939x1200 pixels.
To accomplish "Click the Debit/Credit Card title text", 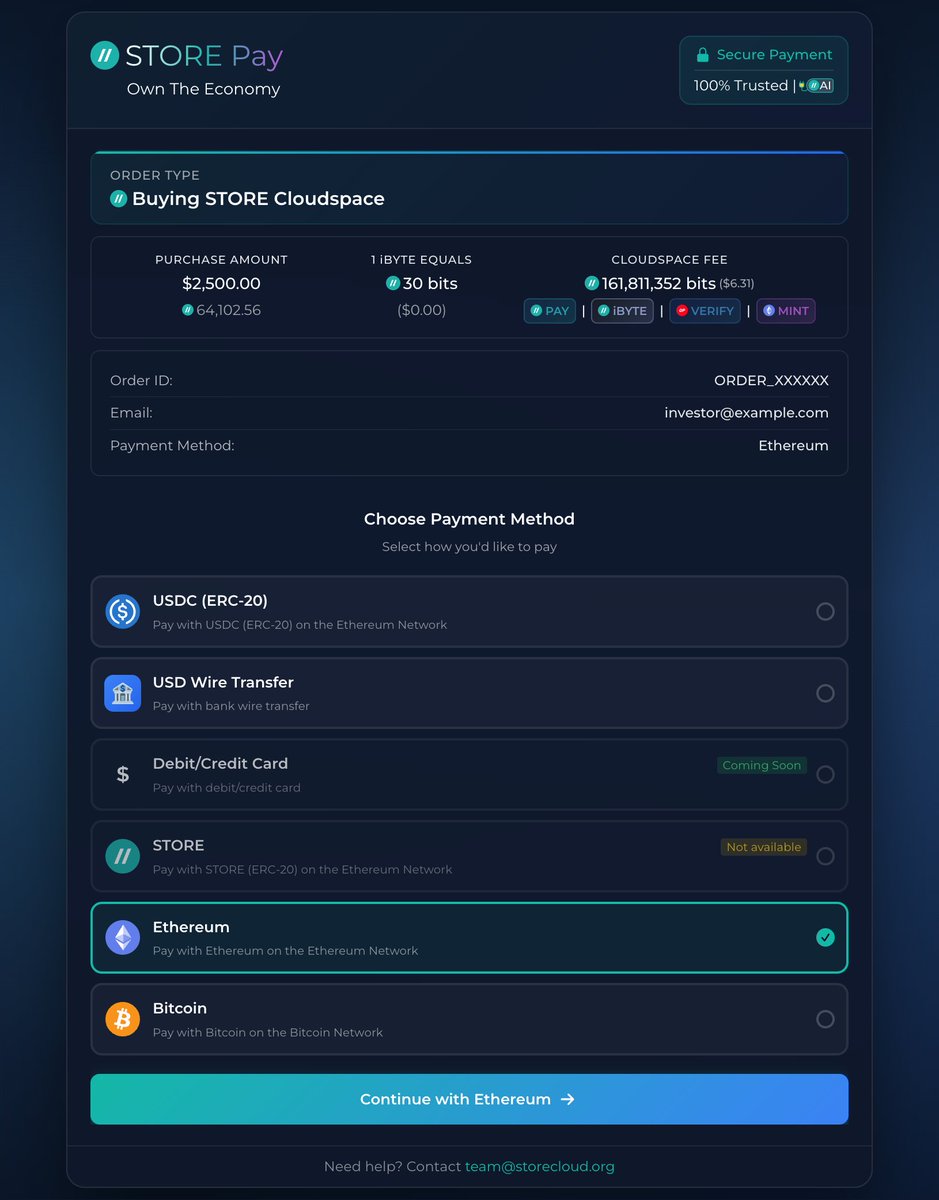I will (220, 764).
